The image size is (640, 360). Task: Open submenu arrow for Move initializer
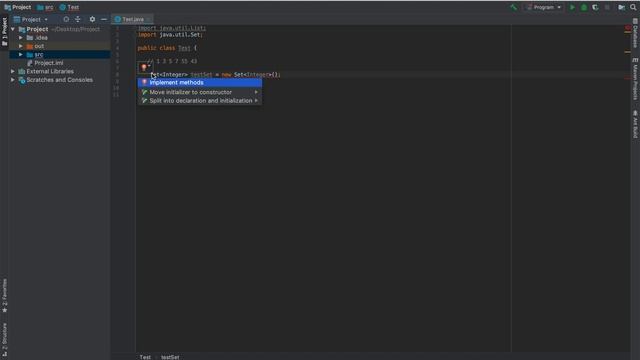coord(256,92)
